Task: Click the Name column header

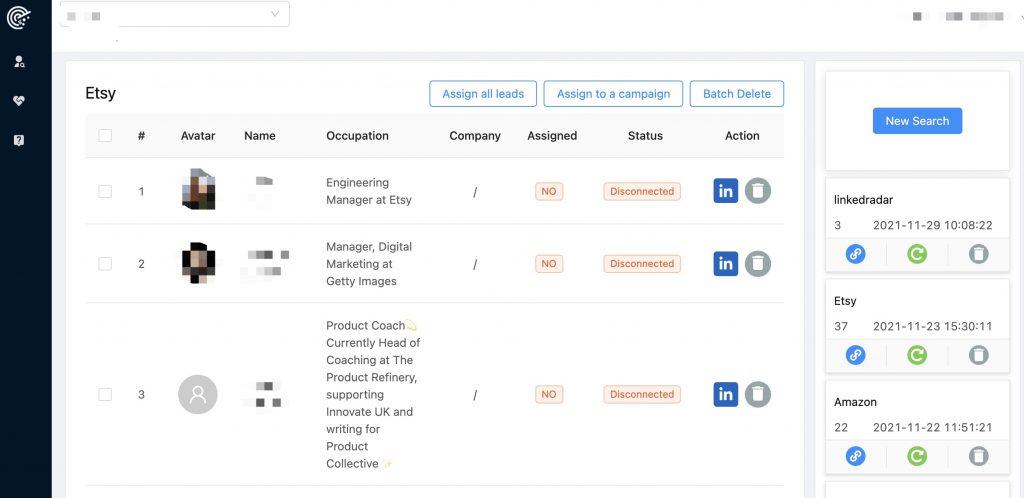Action: pos(260,136)
